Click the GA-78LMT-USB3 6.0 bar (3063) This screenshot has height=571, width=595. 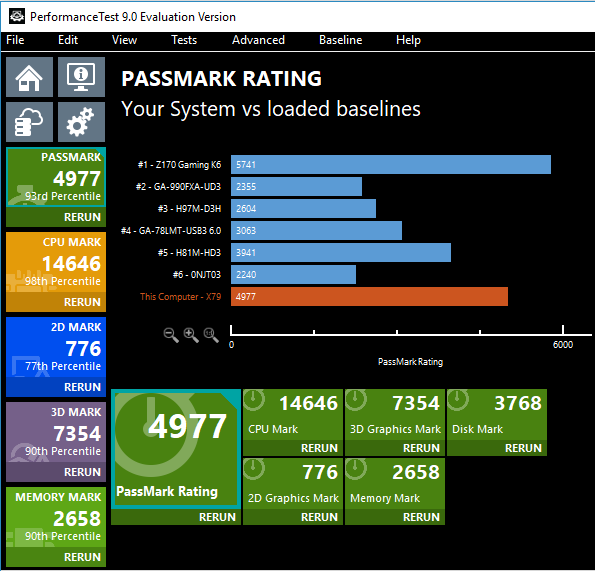click(316, 231)
